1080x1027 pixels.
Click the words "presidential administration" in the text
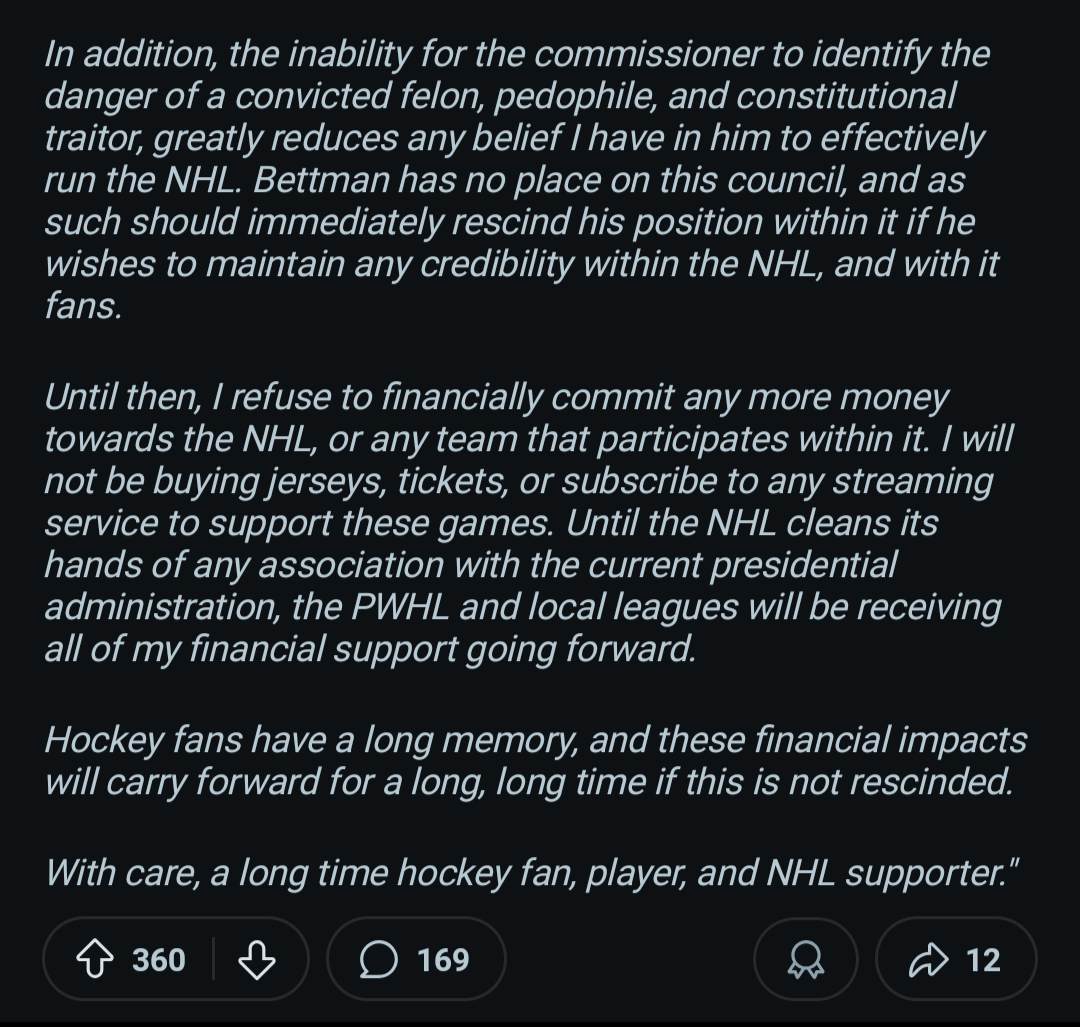pyautogui.click(x=470, y=586)
